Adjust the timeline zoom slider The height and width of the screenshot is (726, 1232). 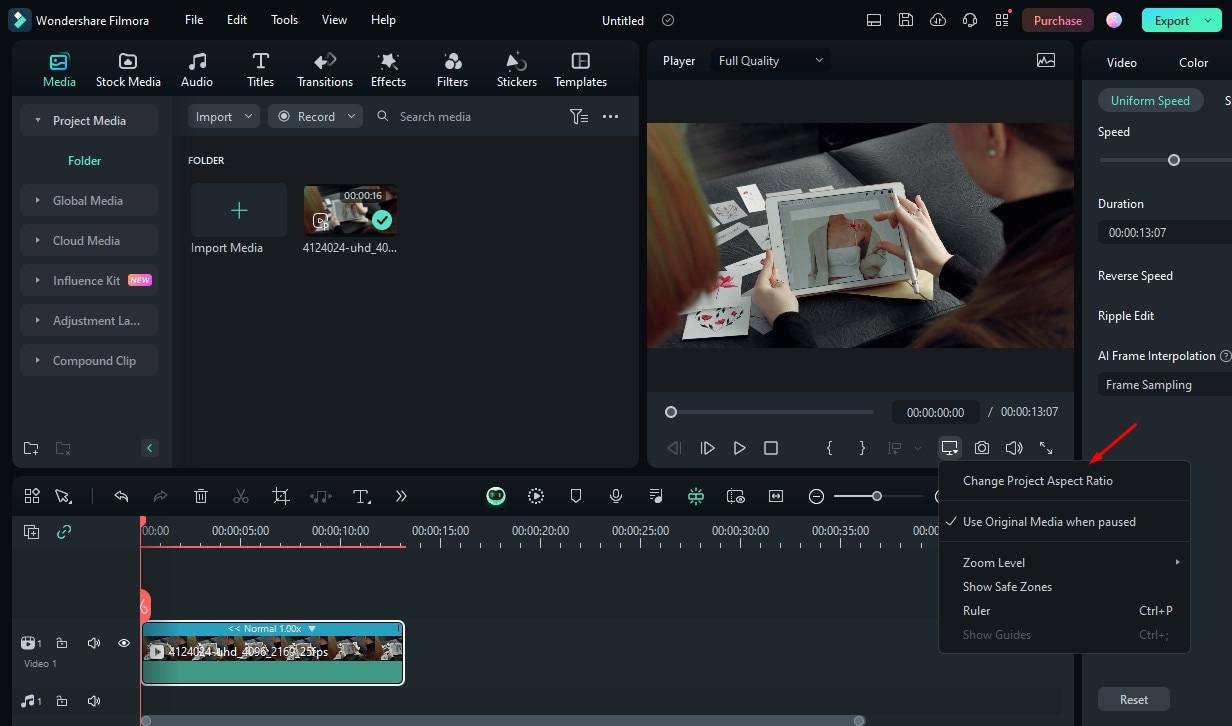(x=876, y=496)
